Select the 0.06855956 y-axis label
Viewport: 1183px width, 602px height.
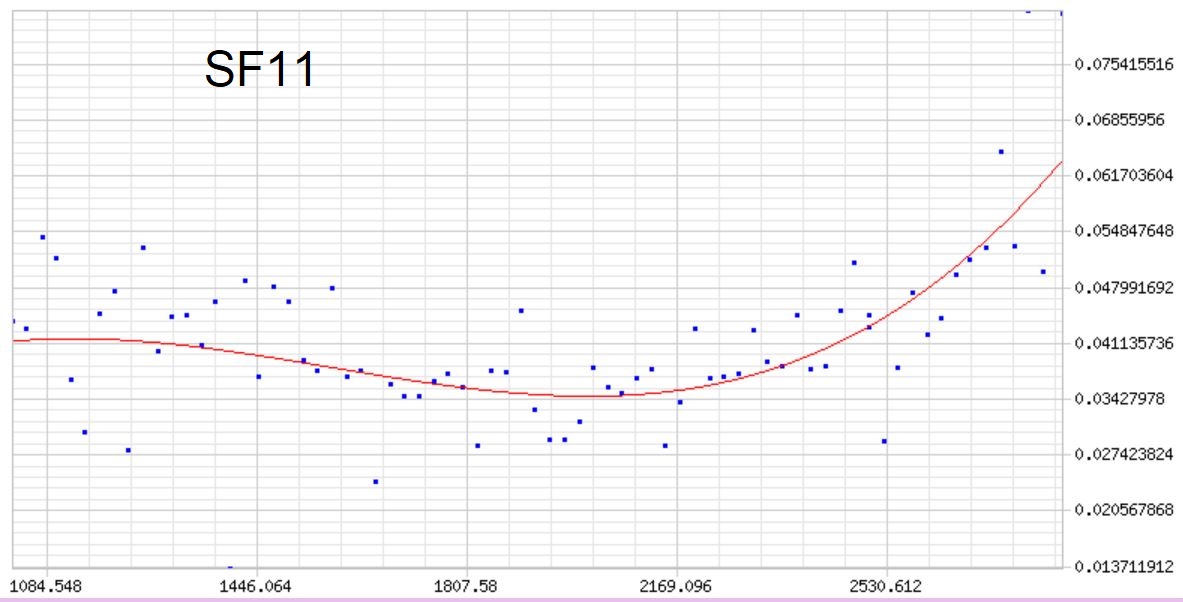pos(1120,120)
